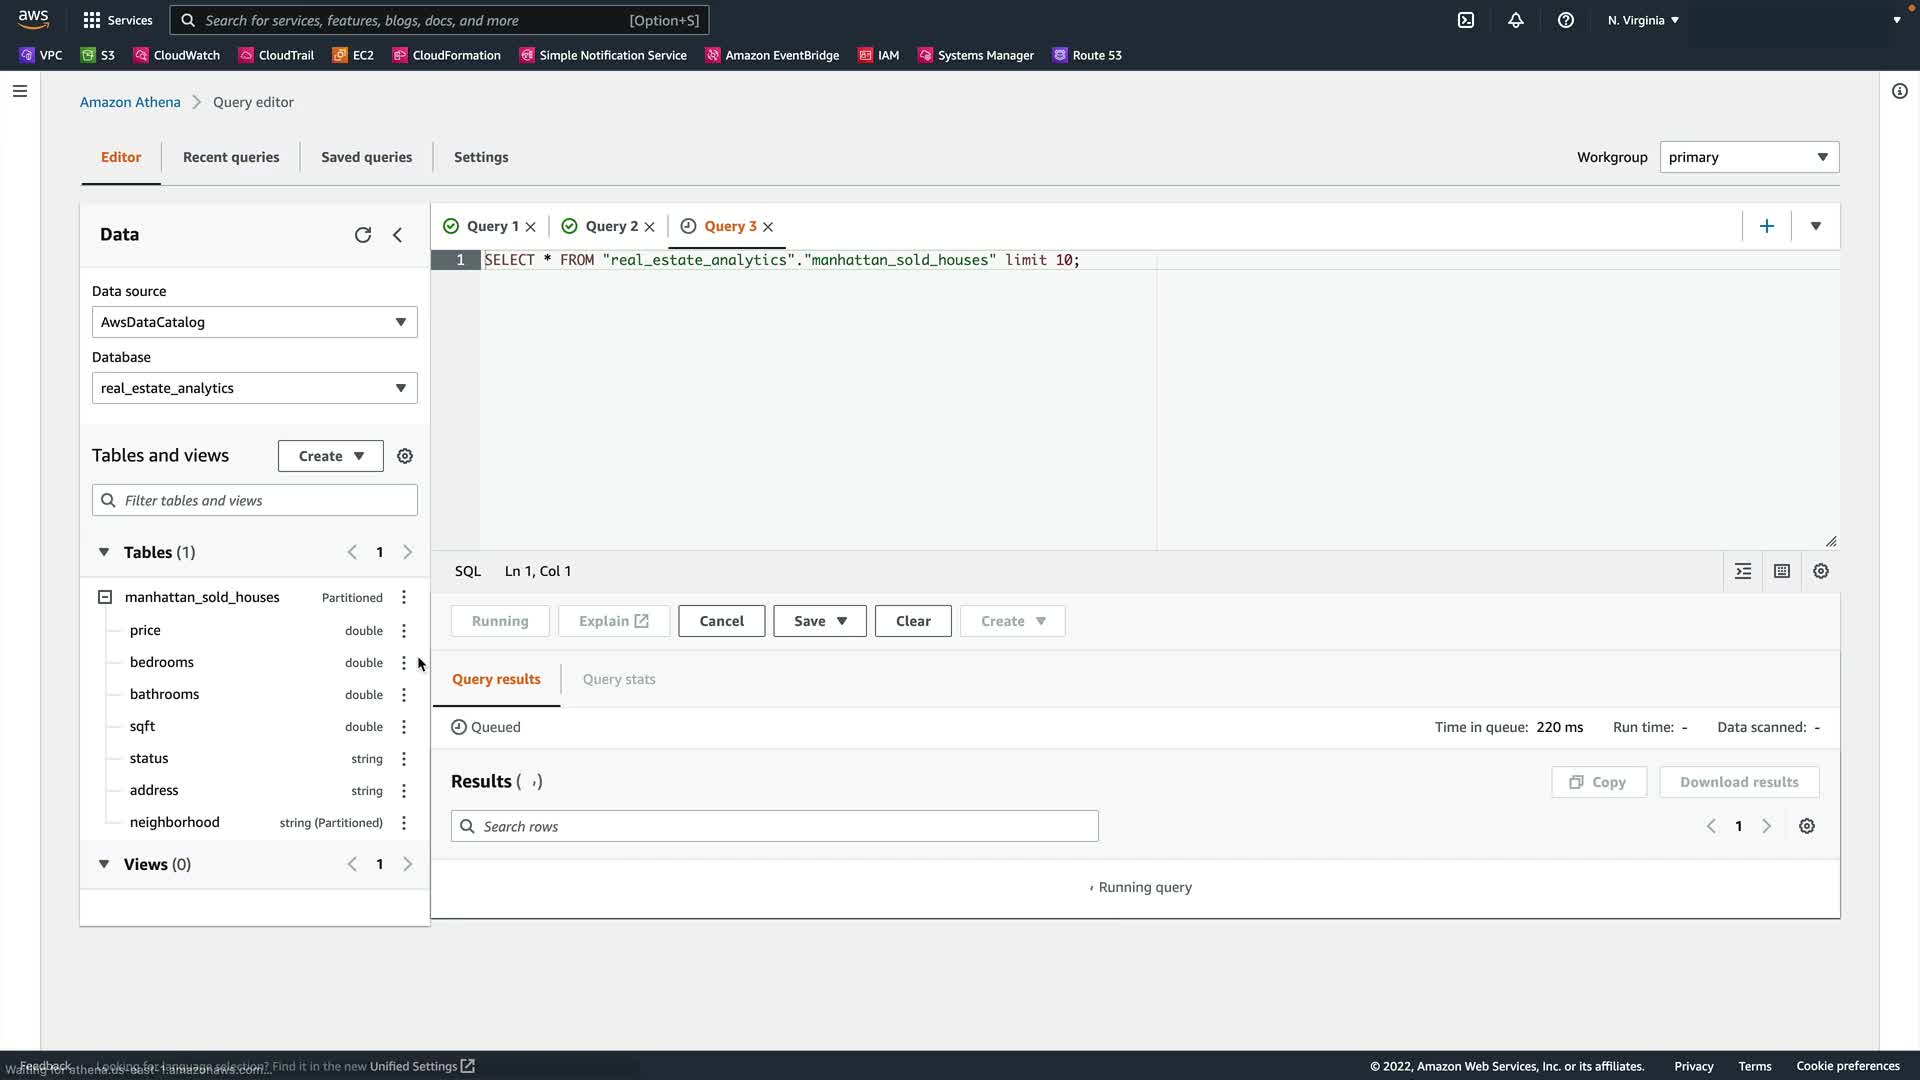The image size is (1920, 1080).
Task: Clear the query editor
Action: click(x=912, y=622)
